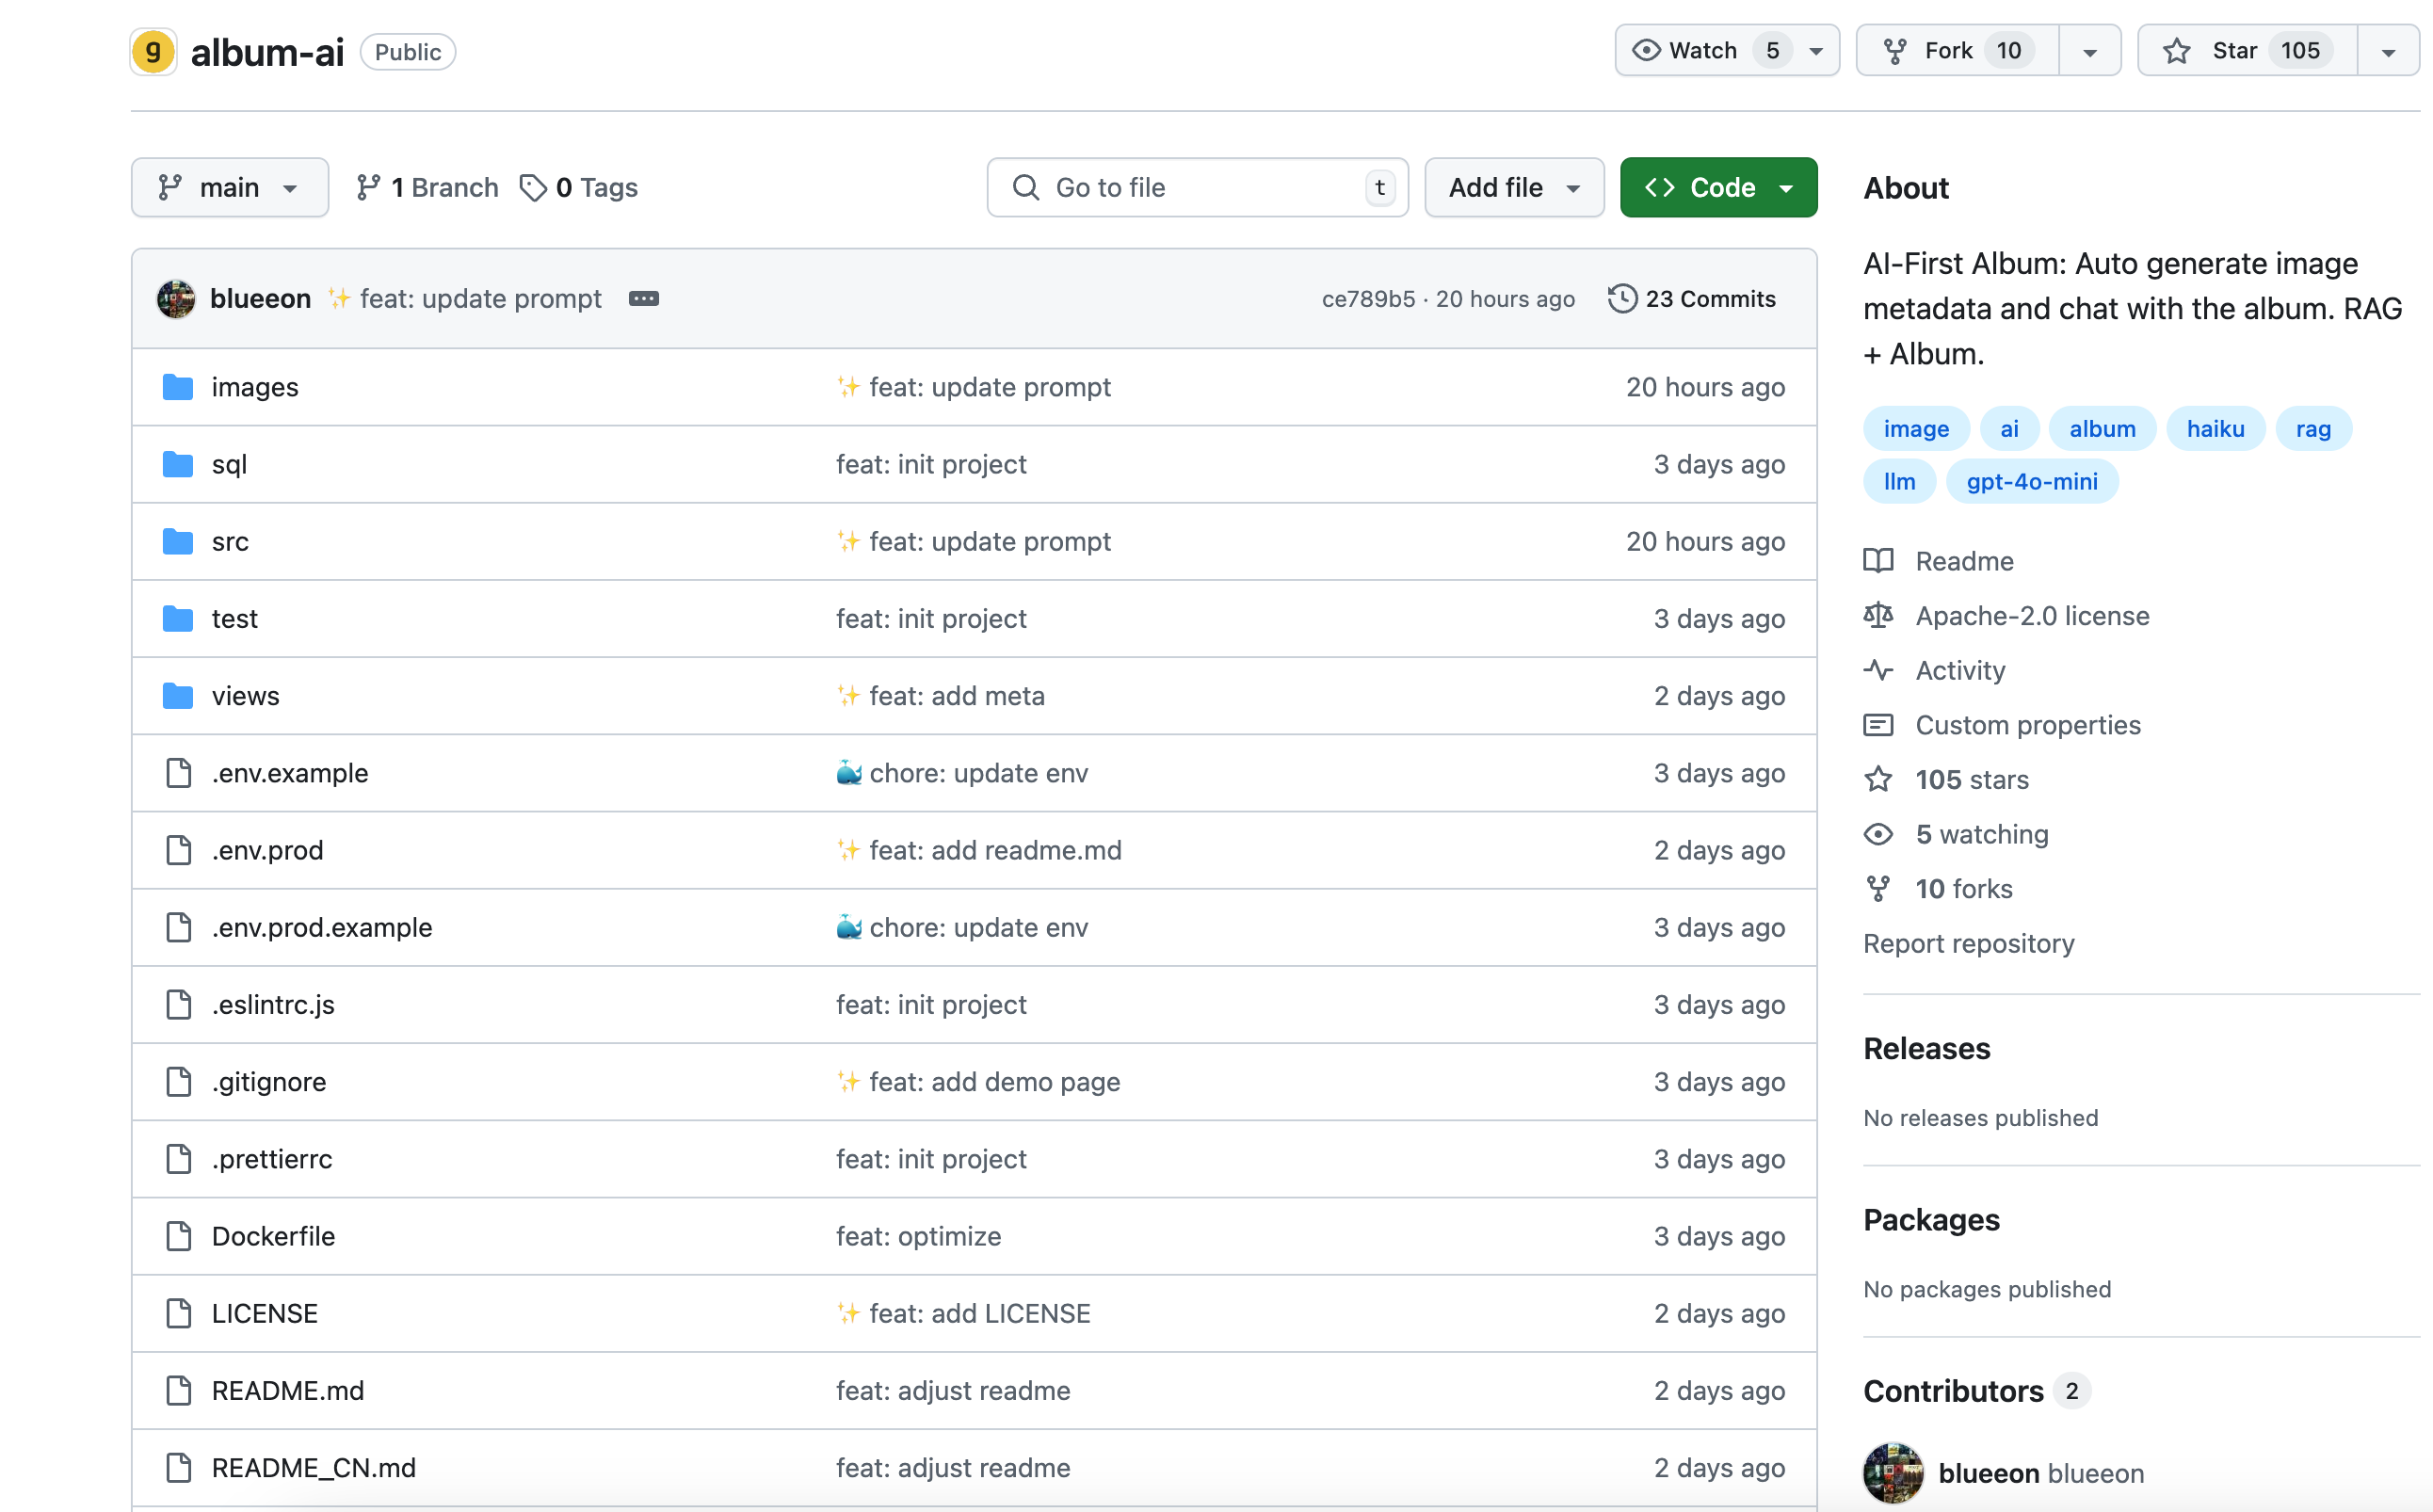Open 'feat: add LICENSE' commit message
The height and width of the screenshot is (1512, 2433).
[979, 1313]
